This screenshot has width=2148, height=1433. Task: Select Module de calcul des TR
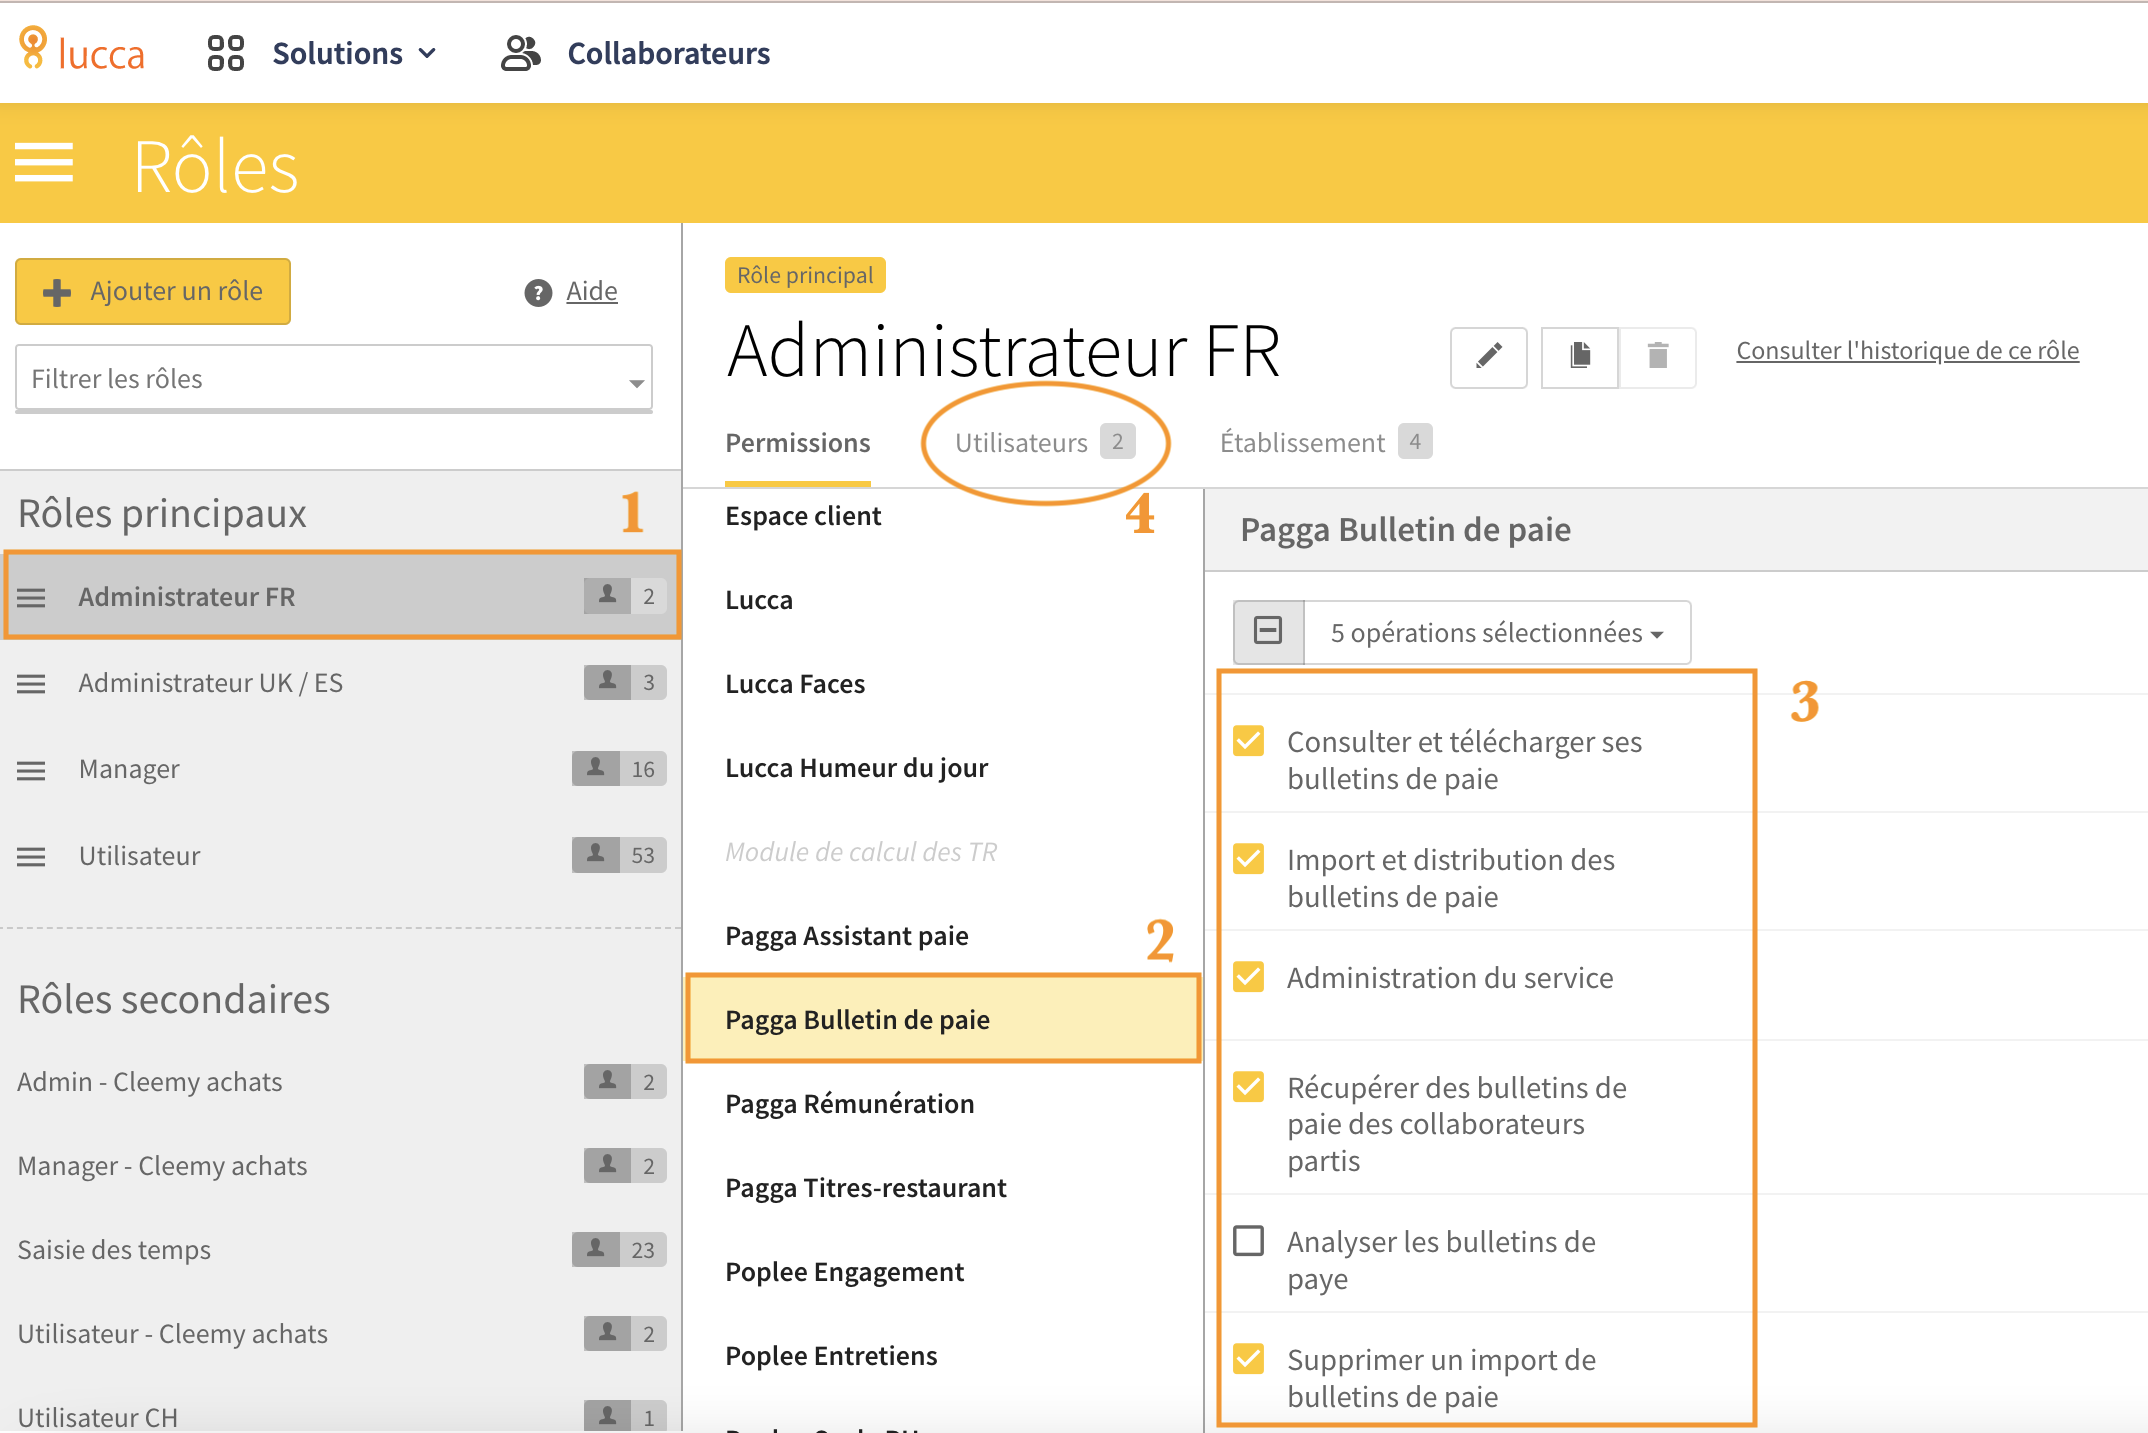click(x=861, y=852)
